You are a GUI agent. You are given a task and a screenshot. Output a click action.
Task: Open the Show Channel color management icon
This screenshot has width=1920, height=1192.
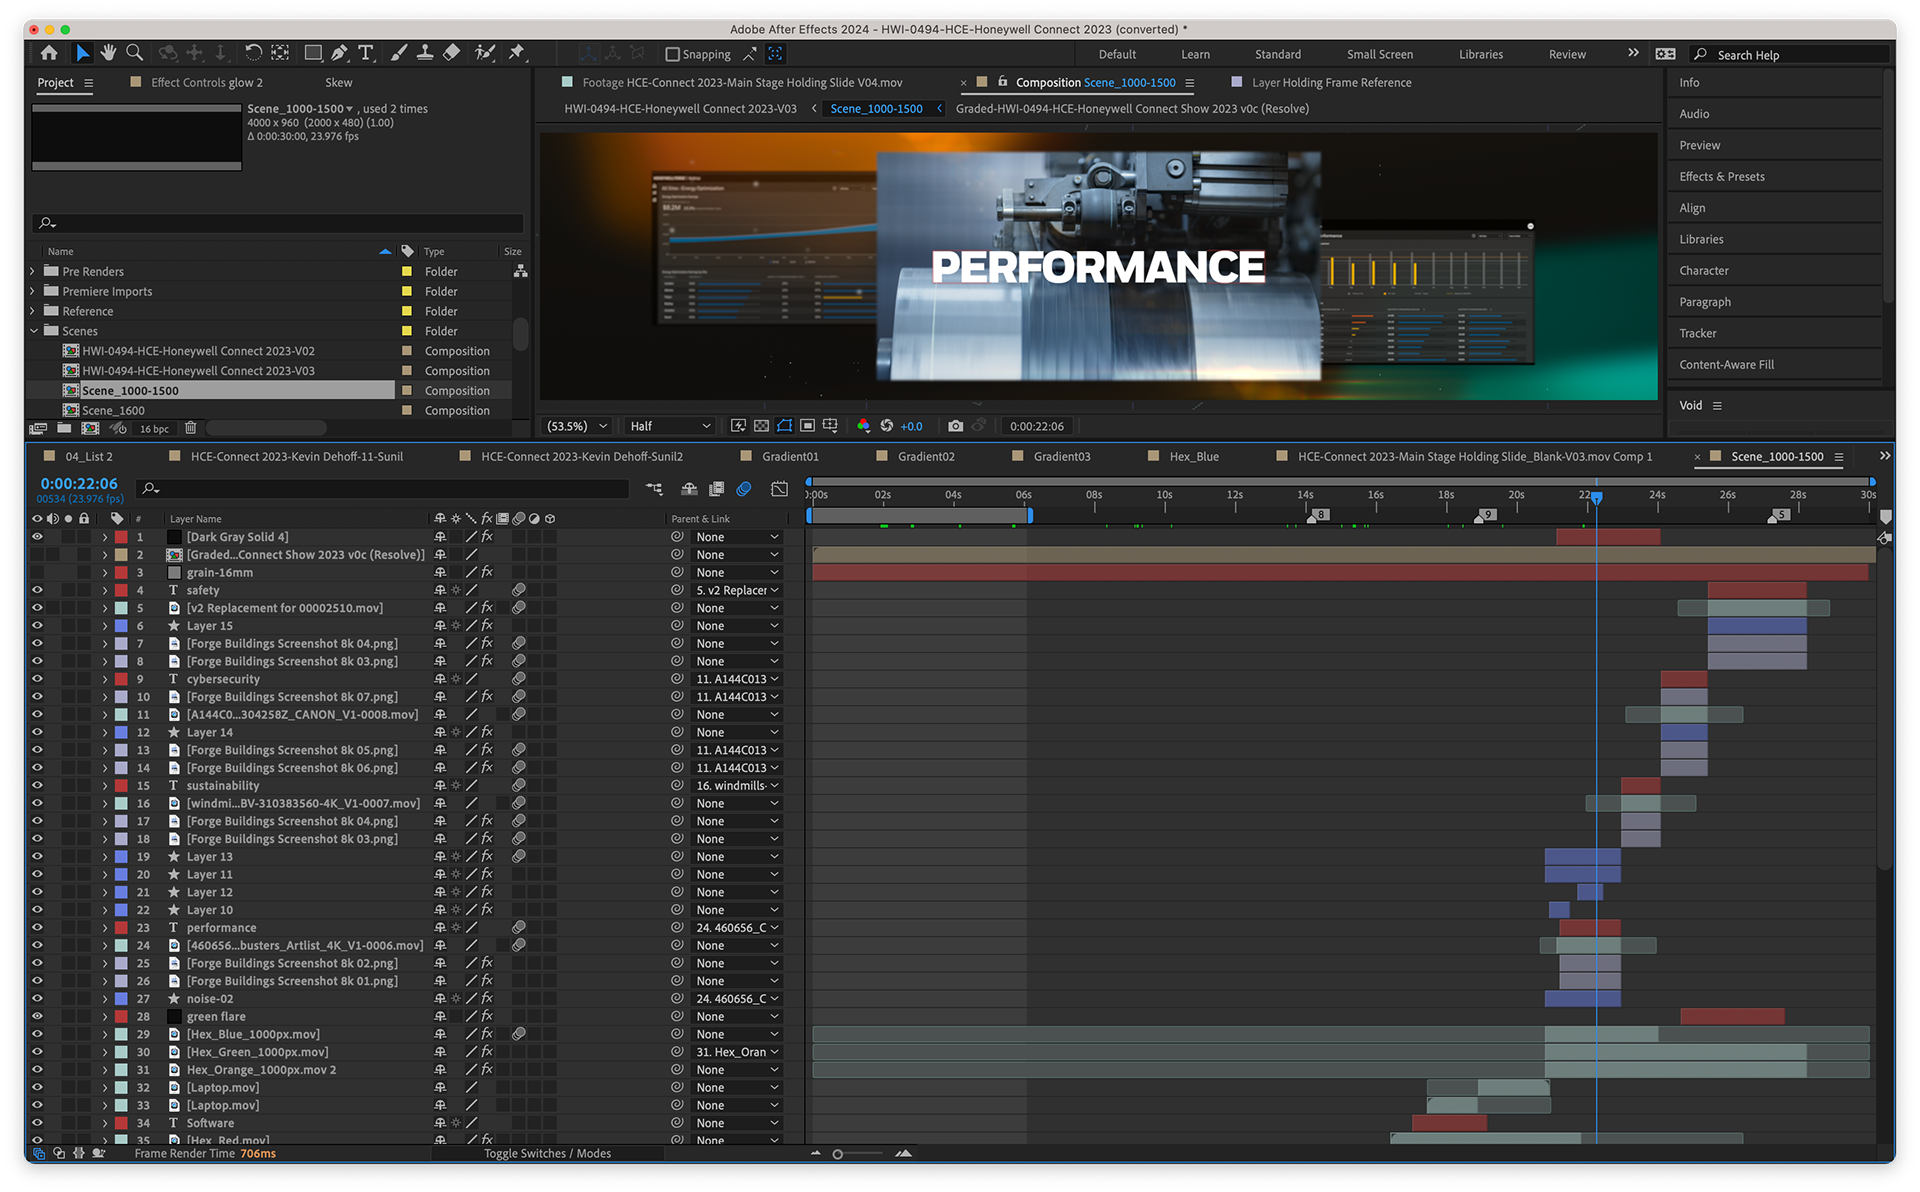point(863,426)
